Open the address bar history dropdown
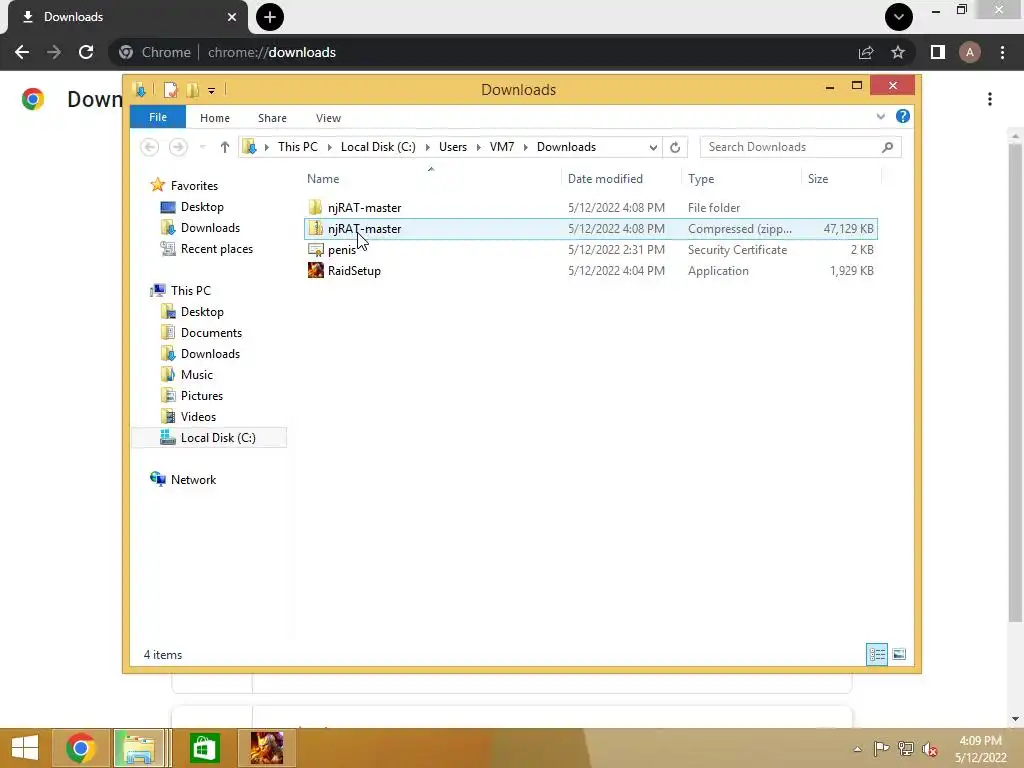 coord(653,148)
